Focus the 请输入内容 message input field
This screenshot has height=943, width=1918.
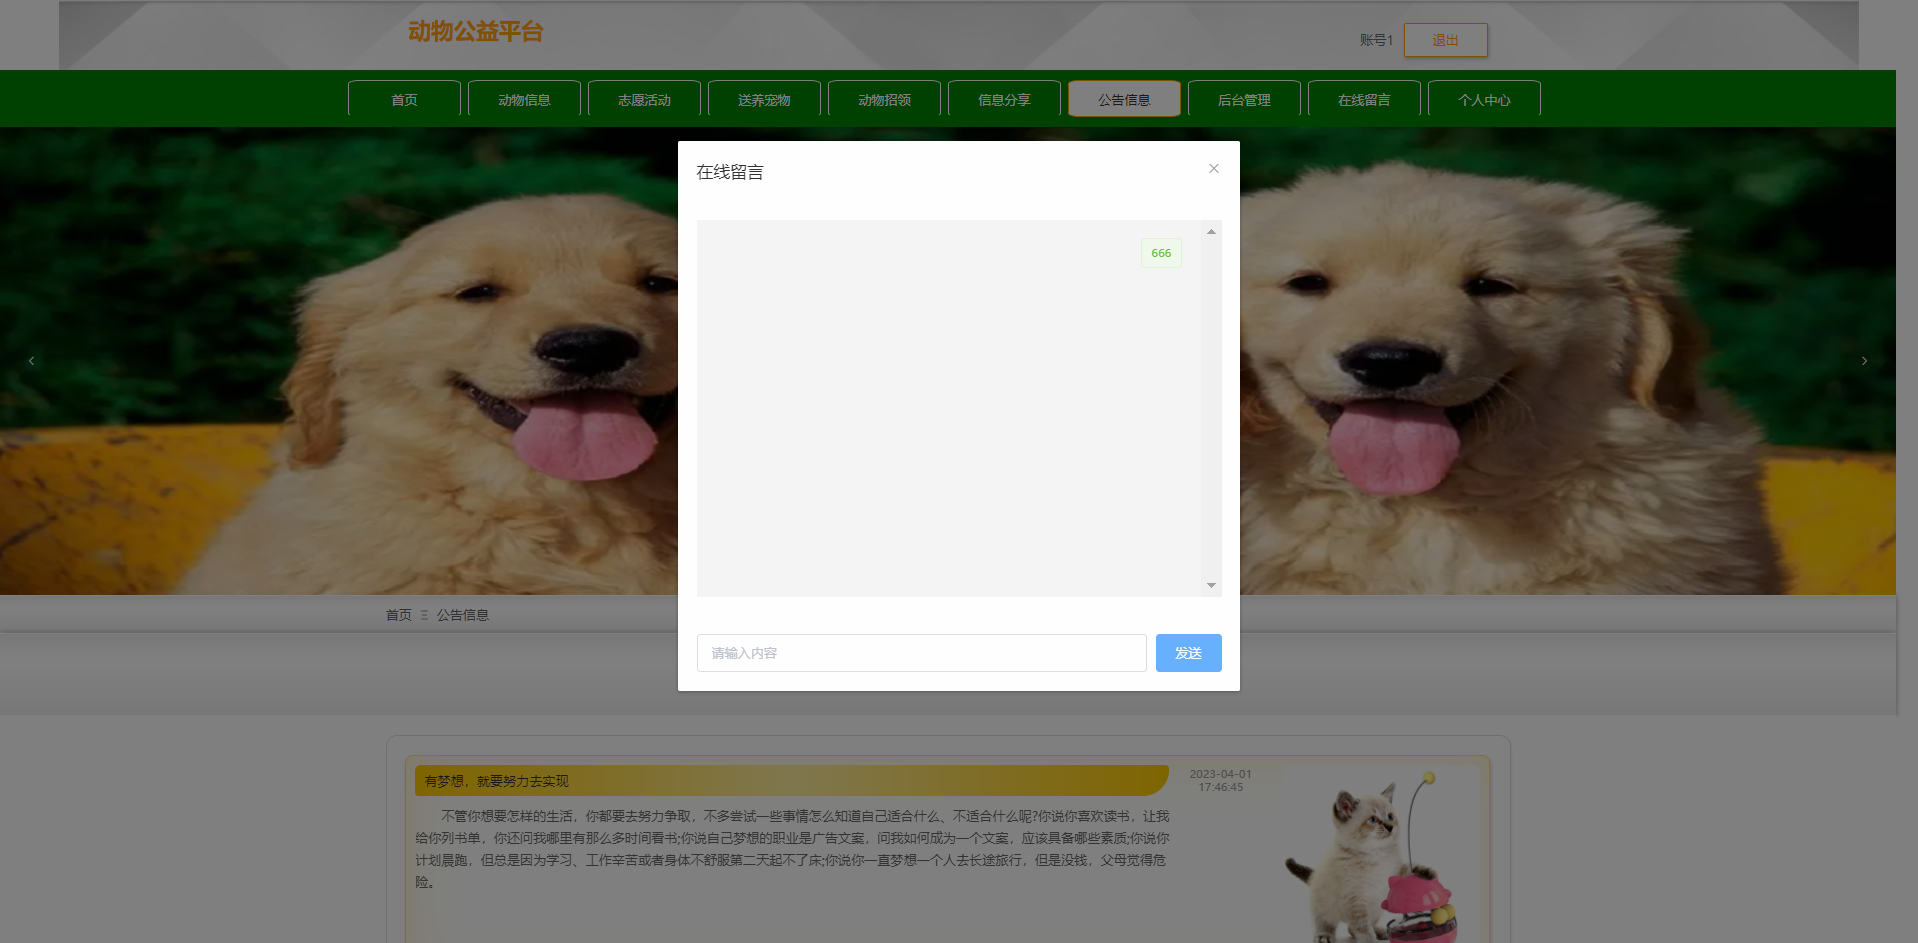[921, 653]
